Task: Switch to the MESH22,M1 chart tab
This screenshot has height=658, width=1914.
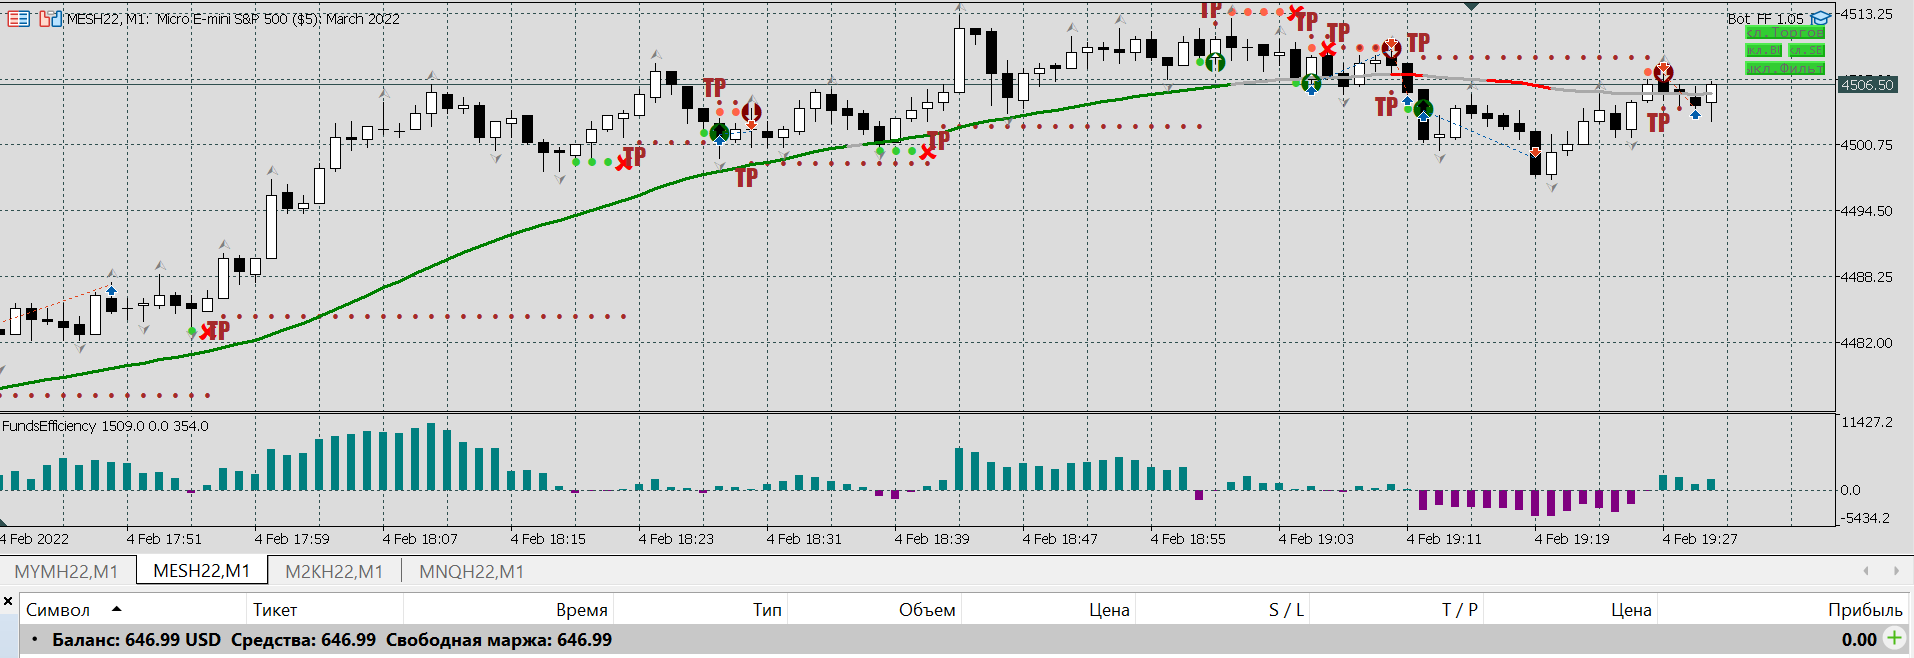Action: [201, 571]
